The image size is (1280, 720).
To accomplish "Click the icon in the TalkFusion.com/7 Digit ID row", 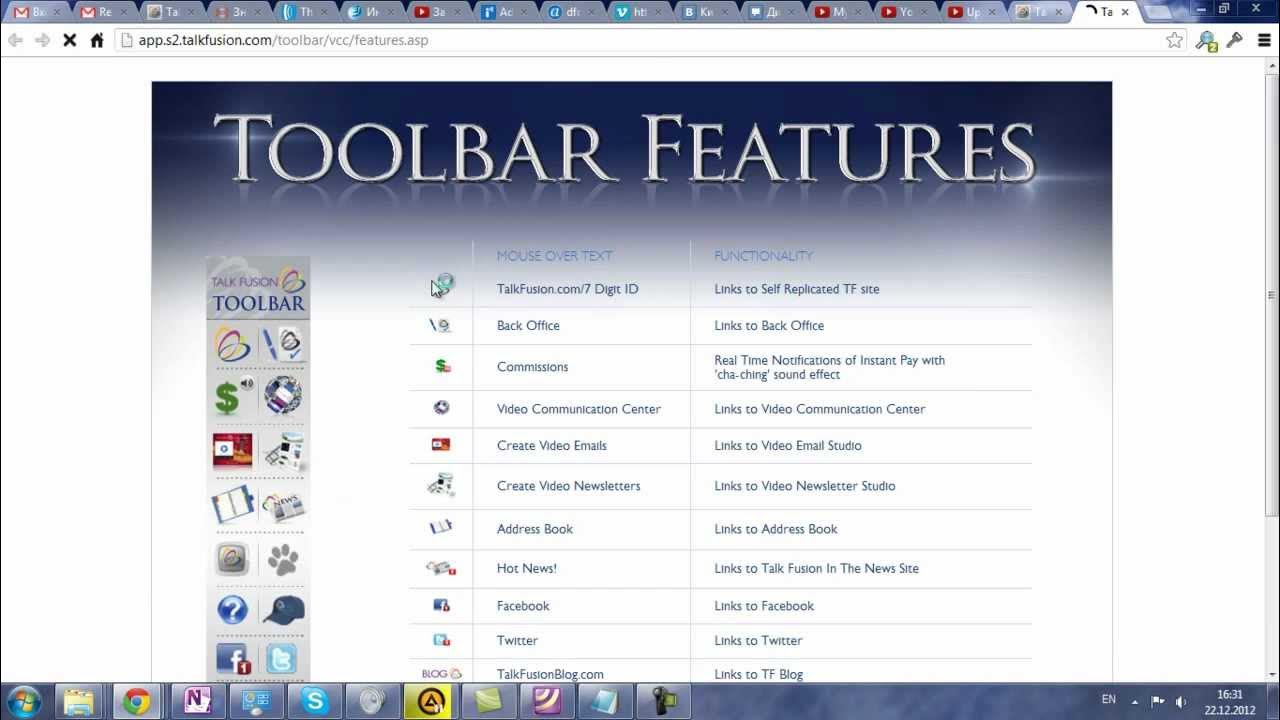I will point(444,285).
